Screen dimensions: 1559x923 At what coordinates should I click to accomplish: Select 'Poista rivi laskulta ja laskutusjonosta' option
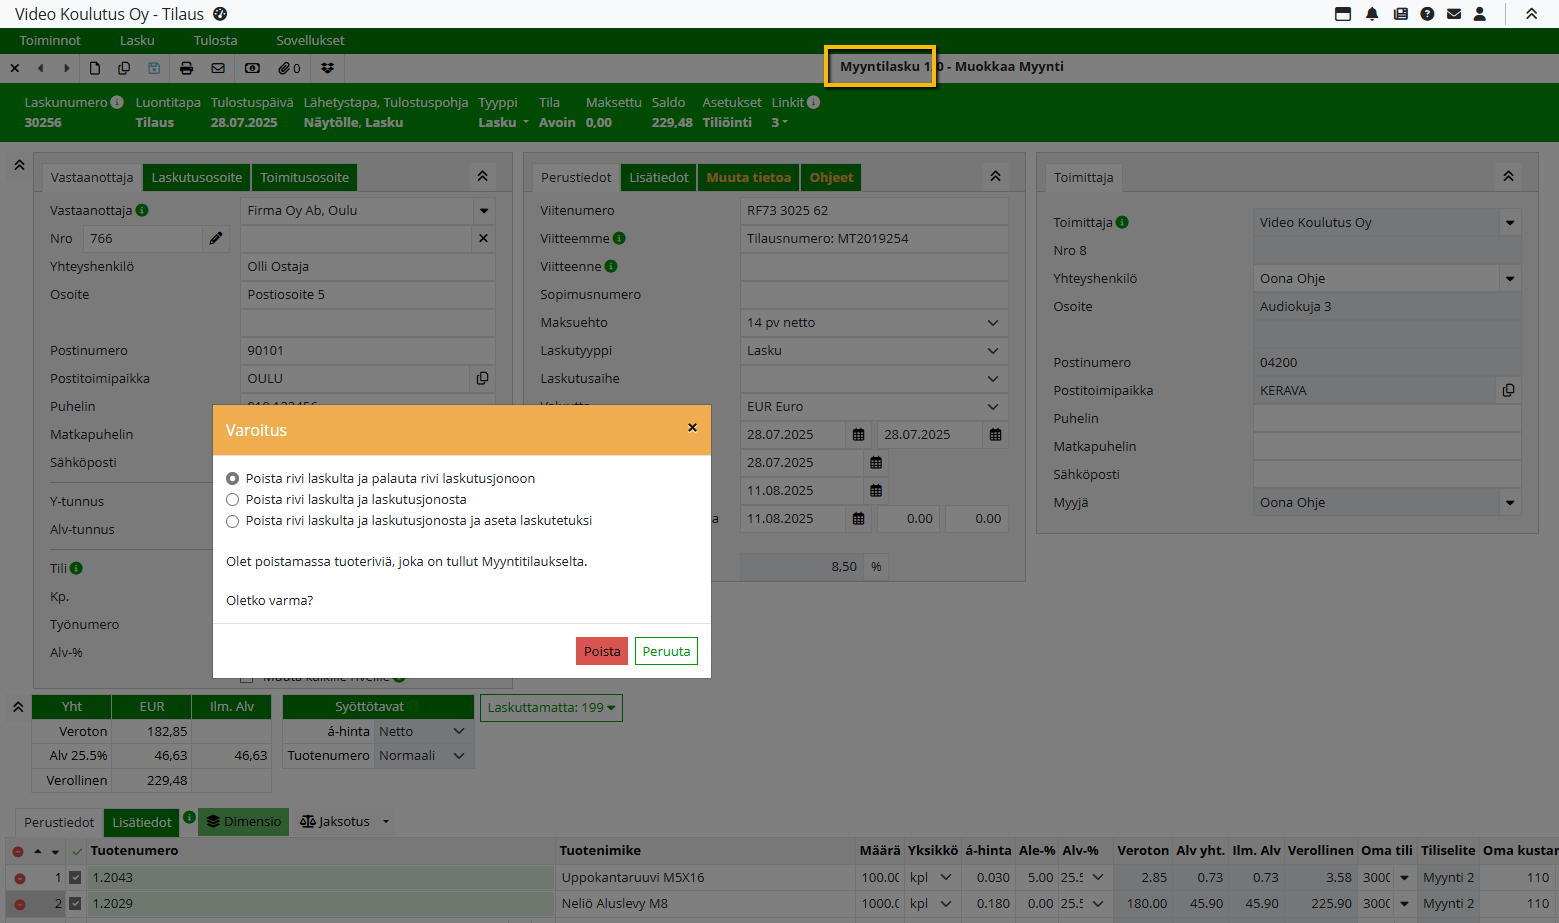click(233, 500)
